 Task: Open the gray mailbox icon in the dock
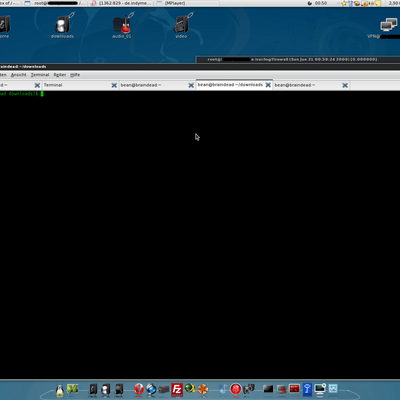pos(164,389)
